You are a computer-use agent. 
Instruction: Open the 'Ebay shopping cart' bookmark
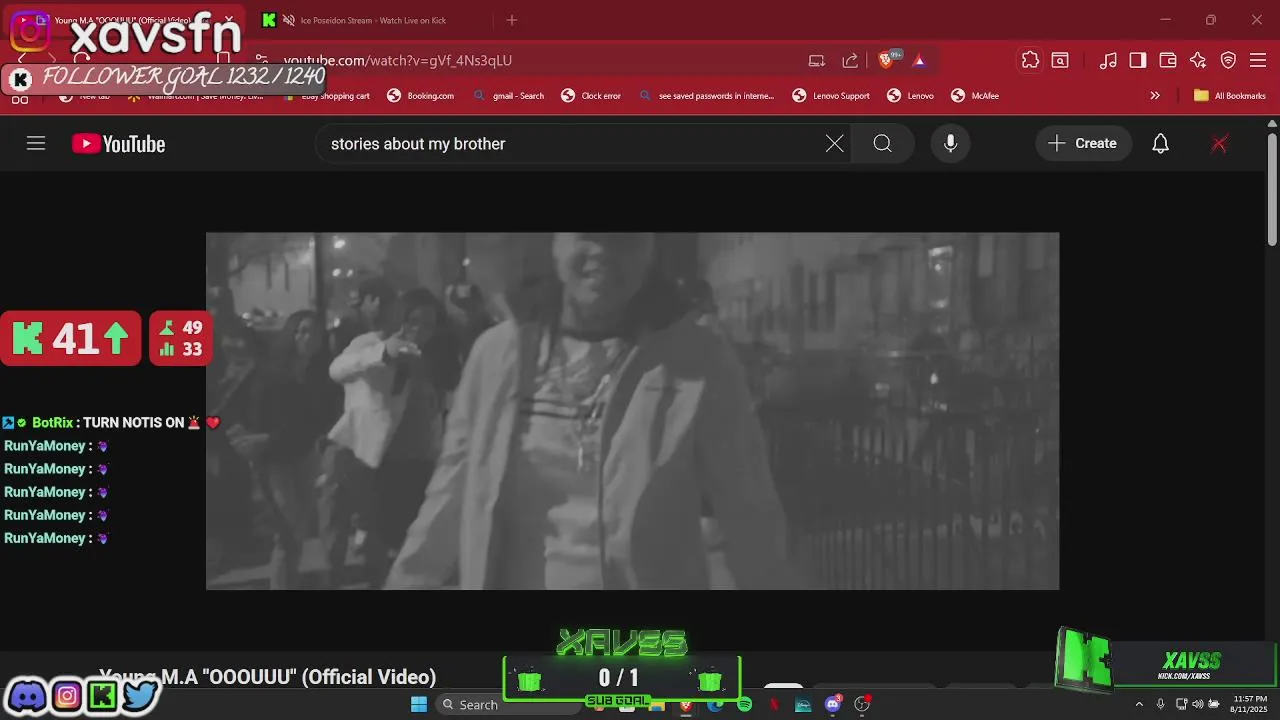326,96
